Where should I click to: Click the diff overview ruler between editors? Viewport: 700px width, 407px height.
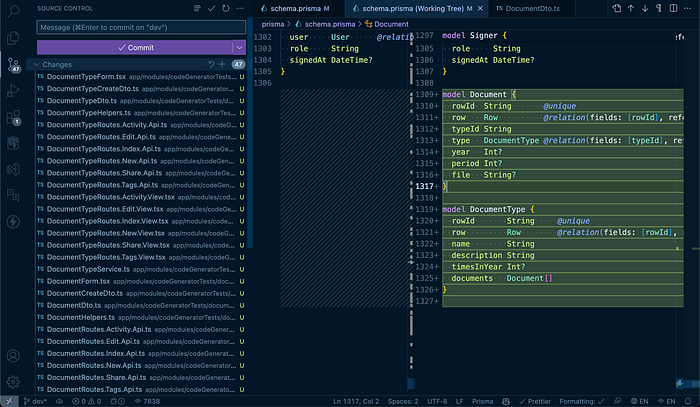(x=411, y=213)
